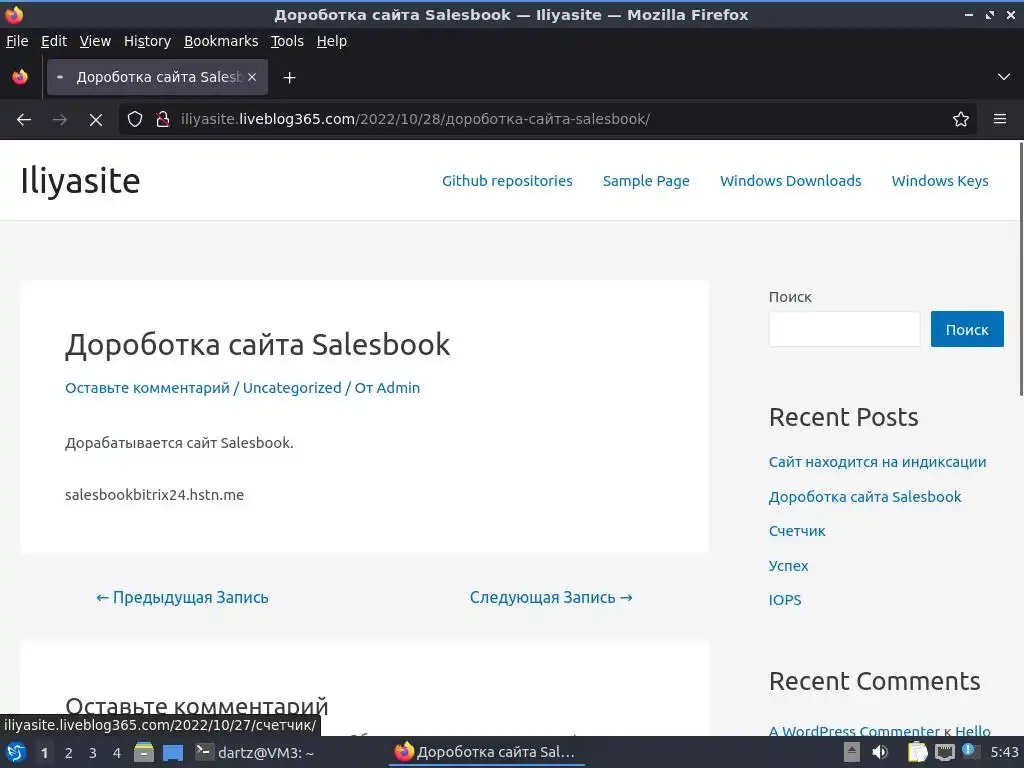This screenshot has height=768, width=1024.
Task: Open recent post IOPS
Action: point(784,600)
